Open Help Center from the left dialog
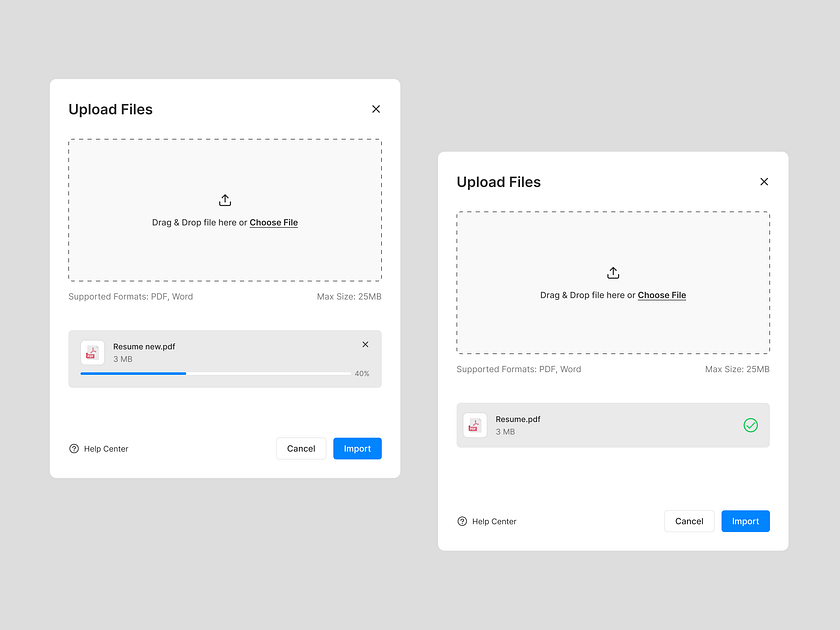Screen dimensions: 840x630 (x=103, y=449)
